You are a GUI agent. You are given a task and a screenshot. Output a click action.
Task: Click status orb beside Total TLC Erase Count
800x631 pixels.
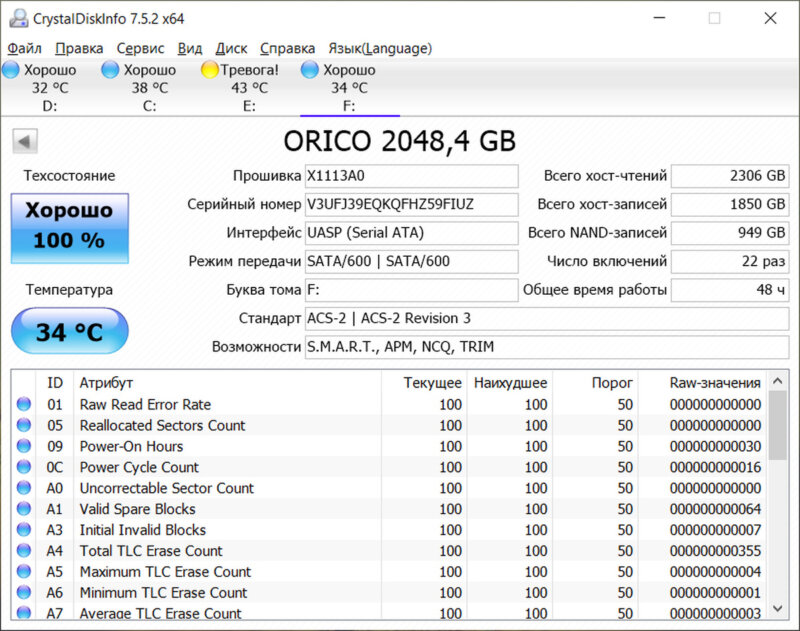click(x=24, y=551)
